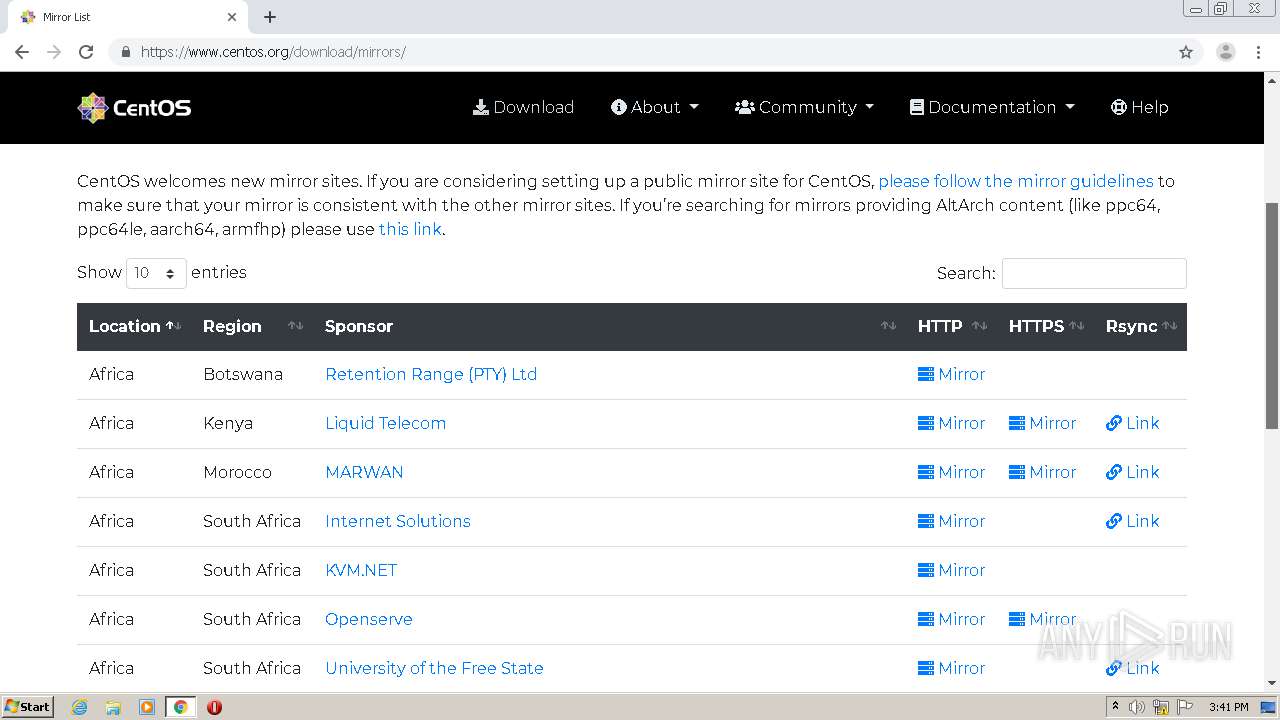This screenshot has height=720, width=1280.
Task: Open HTTPS Mirror for Liquid Telecom
Action: tap(1042, 423)
